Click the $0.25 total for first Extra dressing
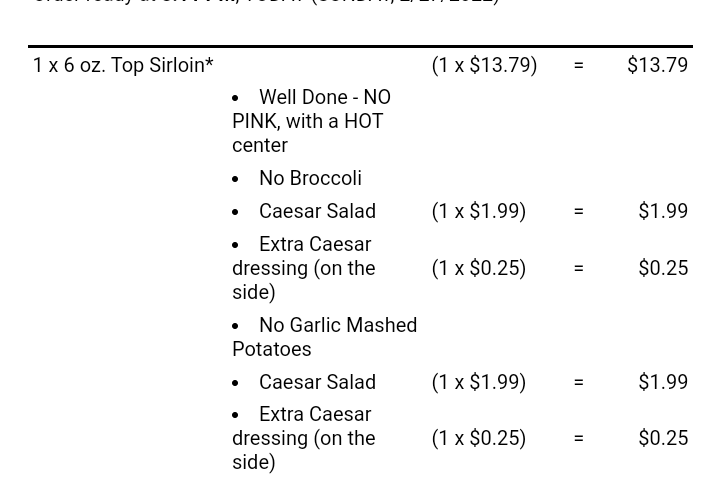The width and height of the screenshot is (720, 480). 663,268
